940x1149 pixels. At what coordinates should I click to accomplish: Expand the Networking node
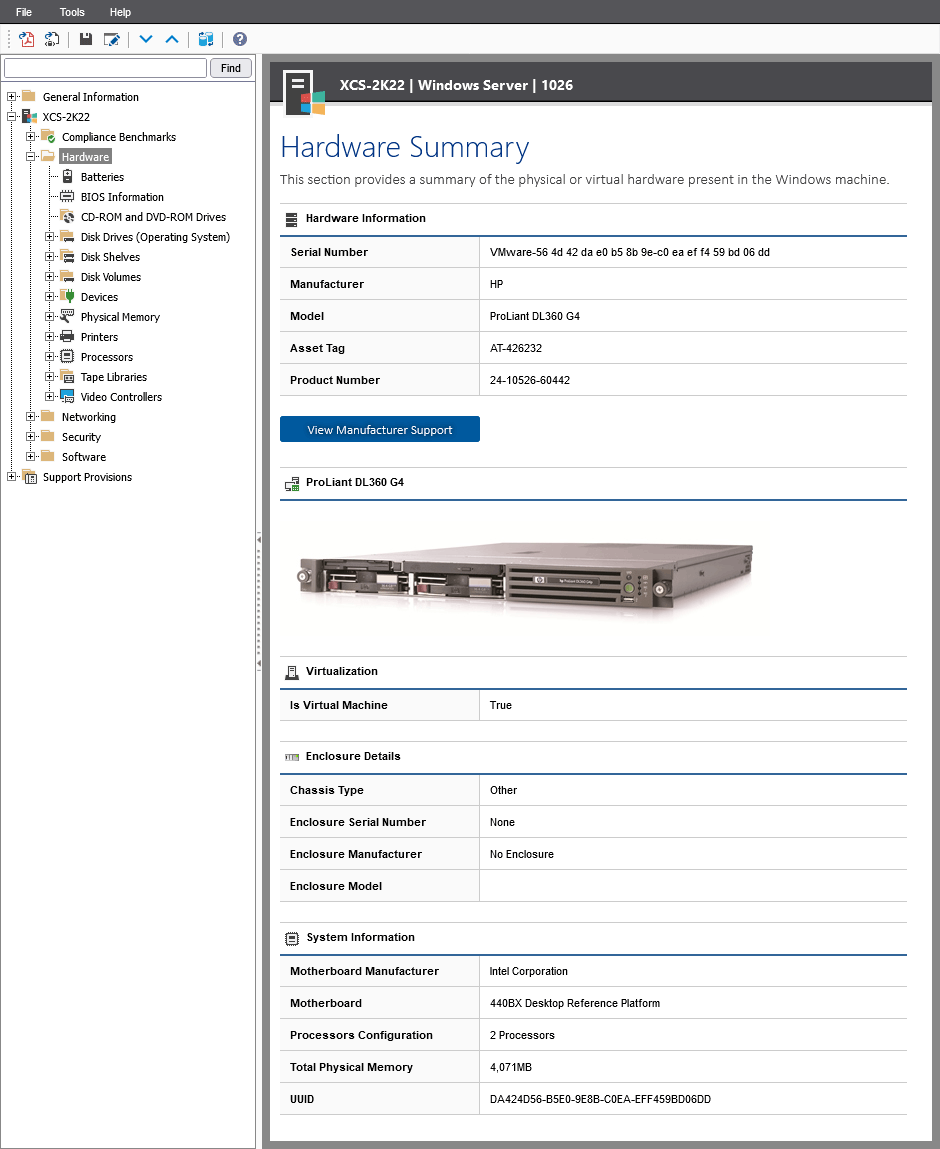(x=31, y=416)
